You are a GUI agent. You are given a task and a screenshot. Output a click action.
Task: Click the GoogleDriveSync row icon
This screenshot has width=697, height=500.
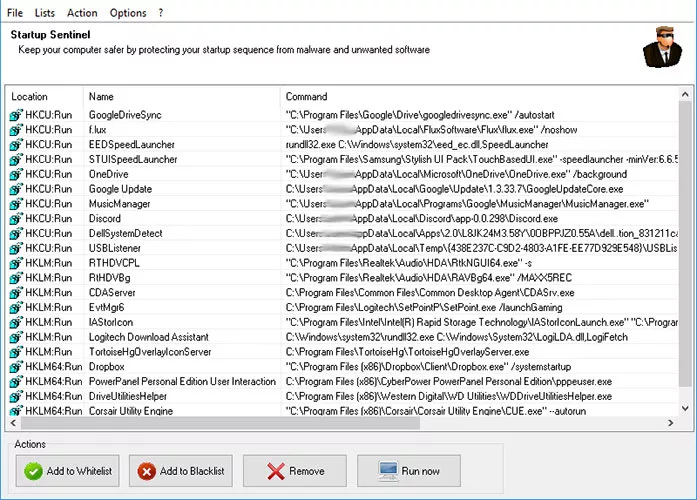pyautogui.click(x=16, y=115)
